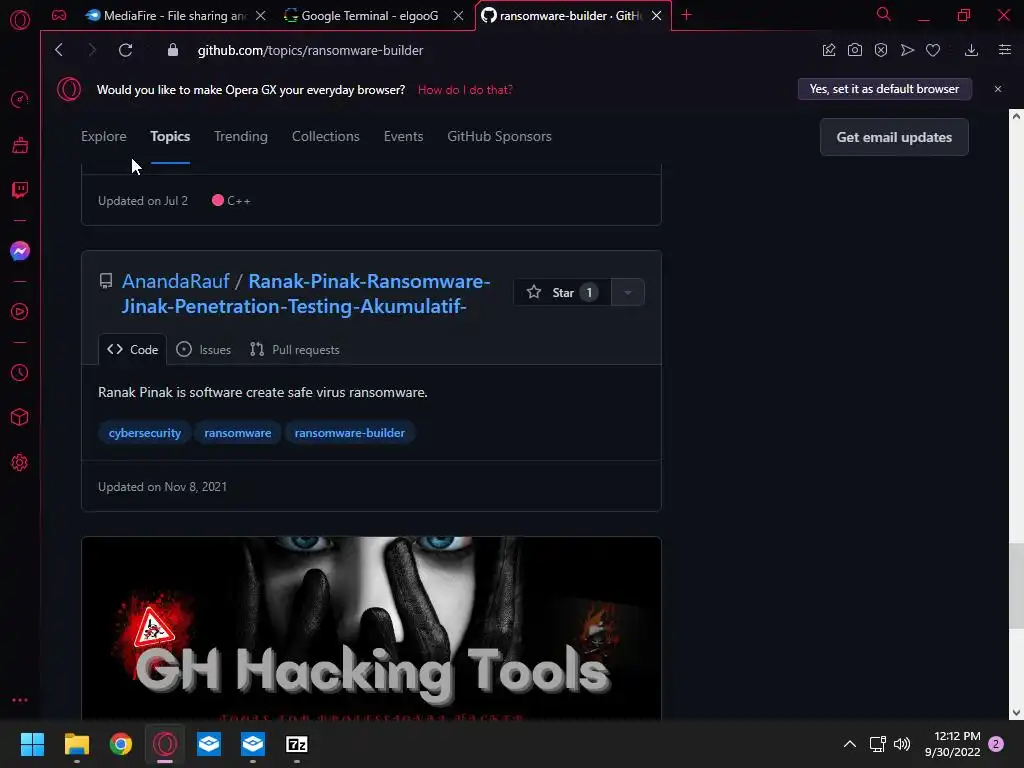Image resolution: width=1024 pixels, height=768 pixels.
Task: Click Get email updates button
Action: tap(894, 137)
